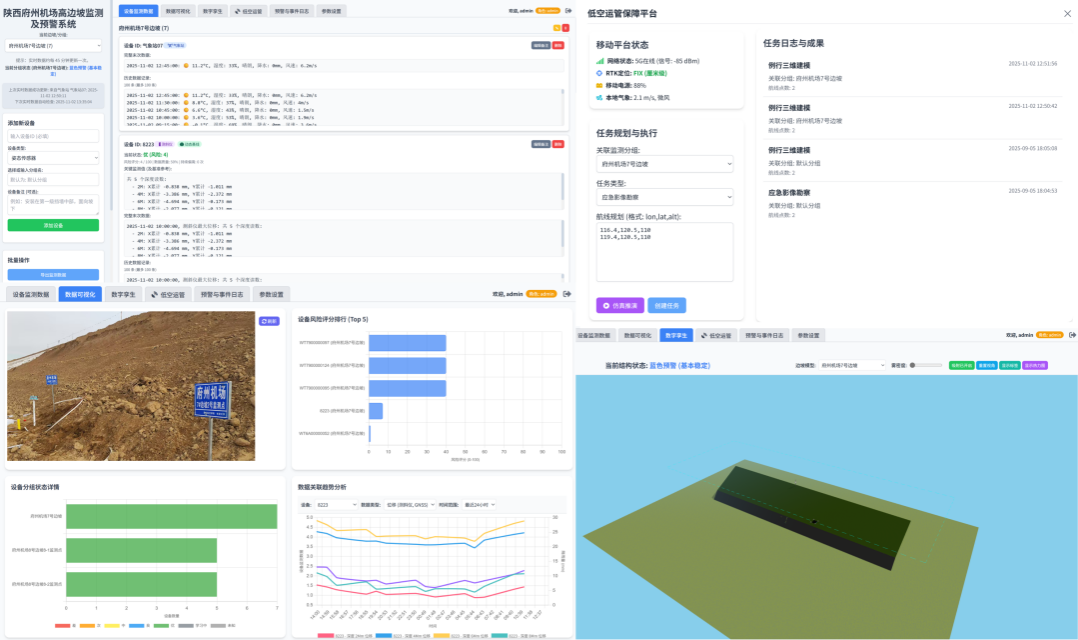Toggle the red 高 legend item in 设备分组状态详情

(x=63, y=625)
